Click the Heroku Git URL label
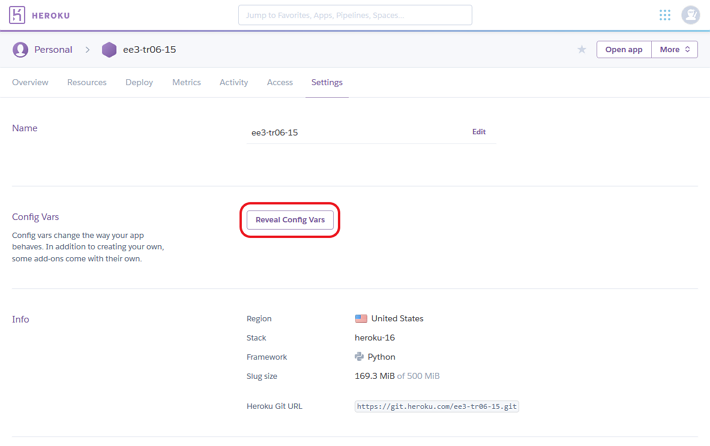710x446 pixels. [274, 406]
